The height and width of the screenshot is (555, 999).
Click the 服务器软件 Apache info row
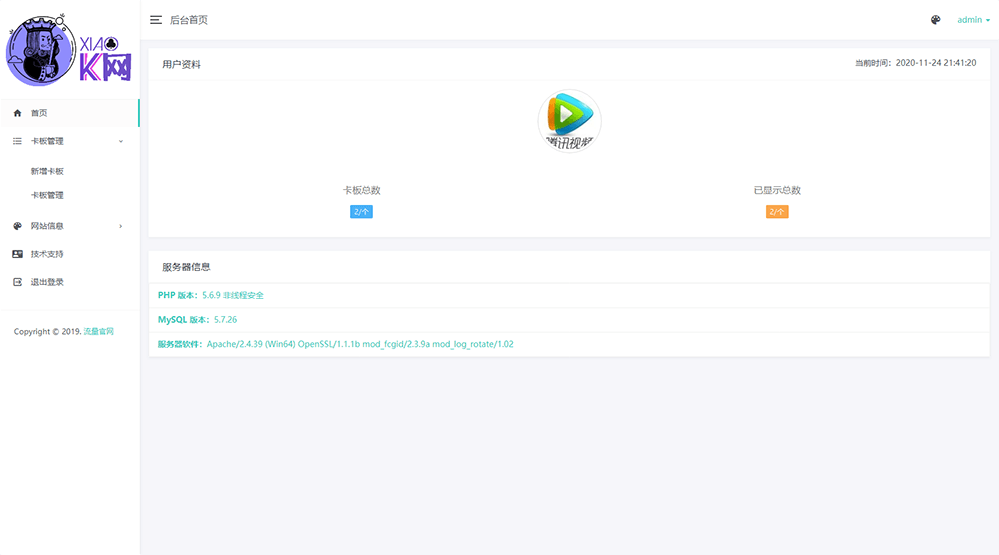335,344
